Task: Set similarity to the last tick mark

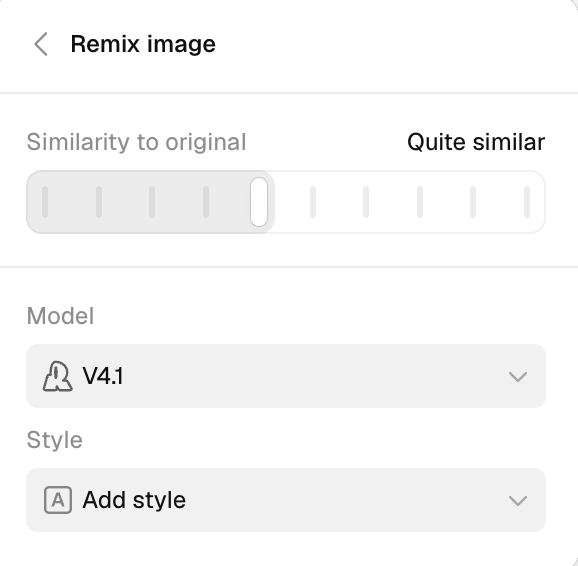Action: point(527,202)
